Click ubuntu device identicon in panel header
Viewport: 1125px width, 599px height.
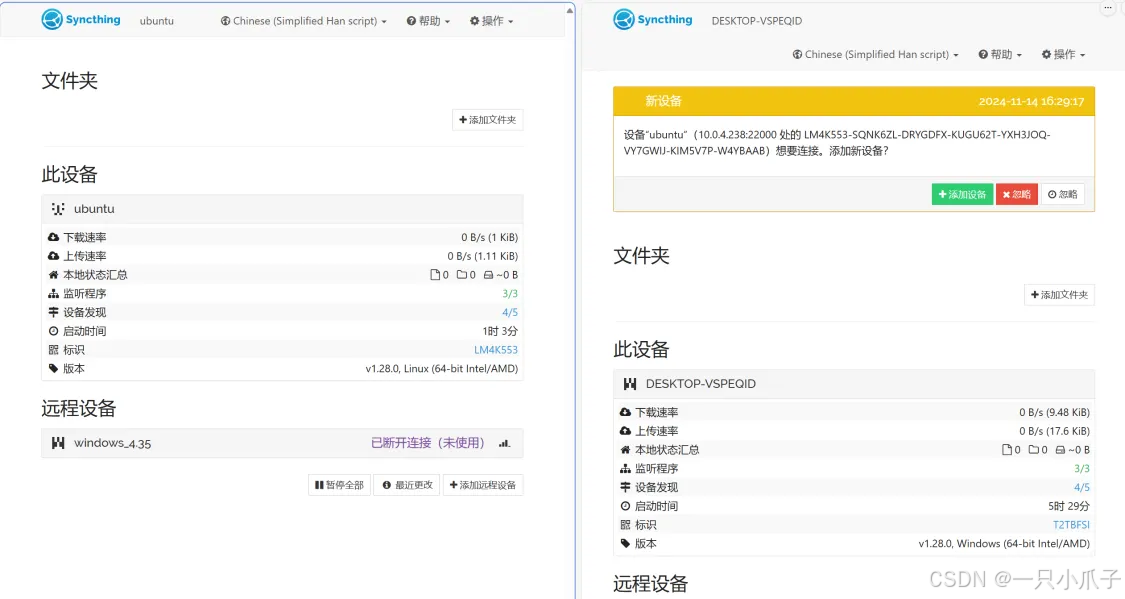58,209
